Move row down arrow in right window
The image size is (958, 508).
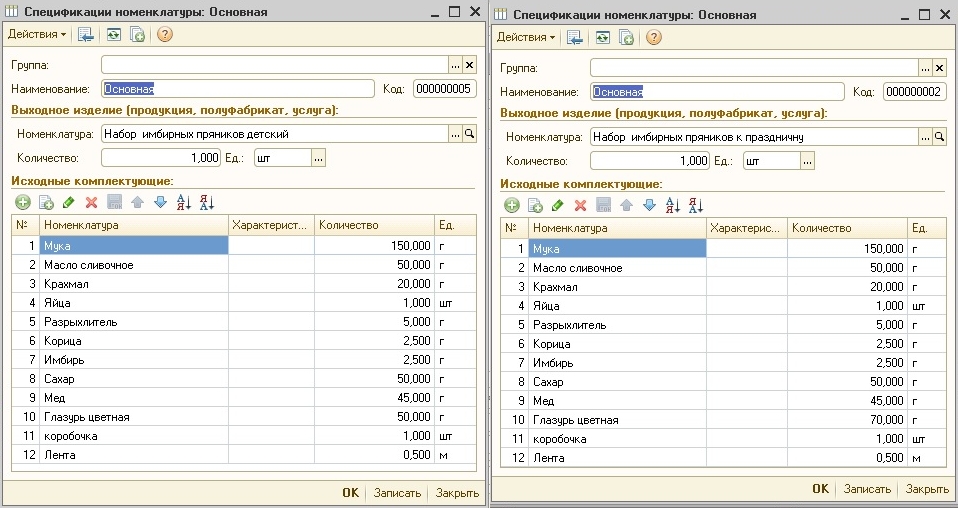click(649, 205)
